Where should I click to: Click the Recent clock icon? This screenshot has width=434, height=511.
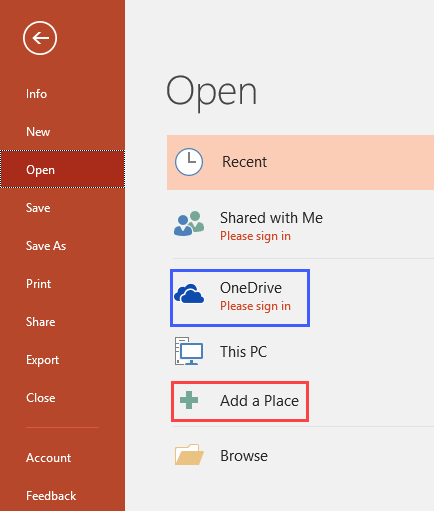(189, 162)
